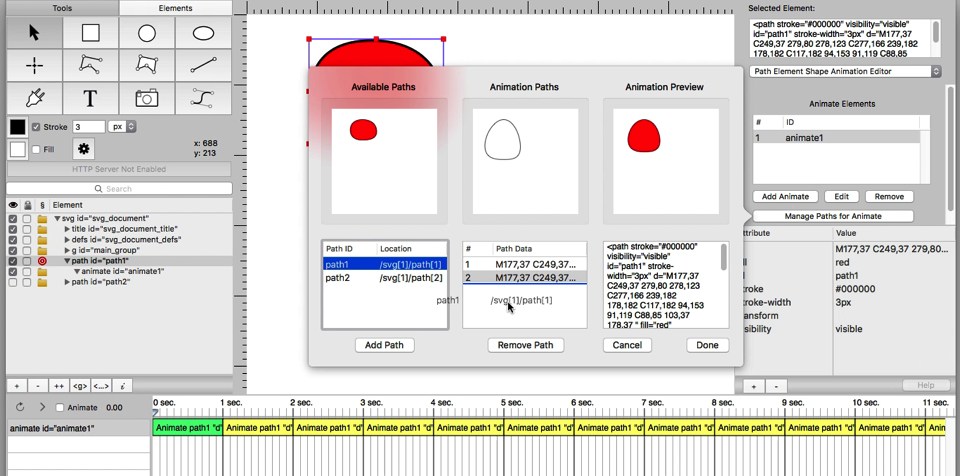
Task: Click the Add Path button
Action: (384, 345)
